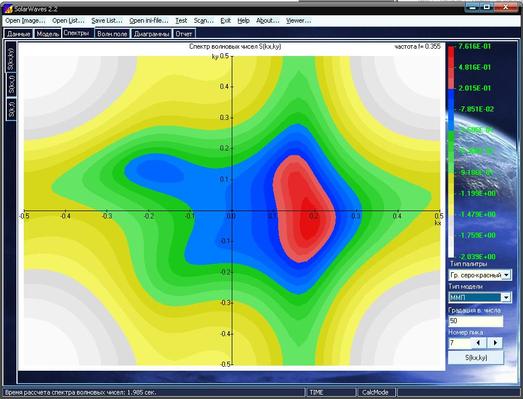Open the Отчет tab
523x399 pixels.
[184, 34]
